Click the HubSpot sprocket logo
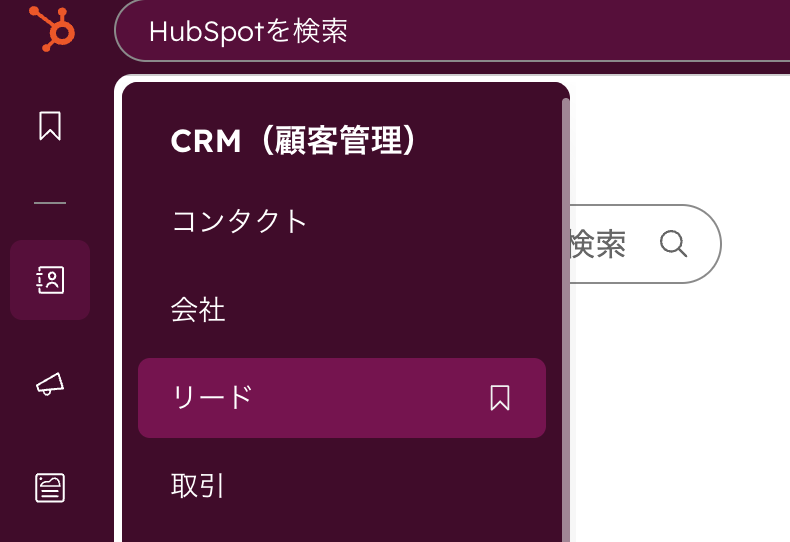The height and width of the screenshot is (542, 790). tap(52, 29)
